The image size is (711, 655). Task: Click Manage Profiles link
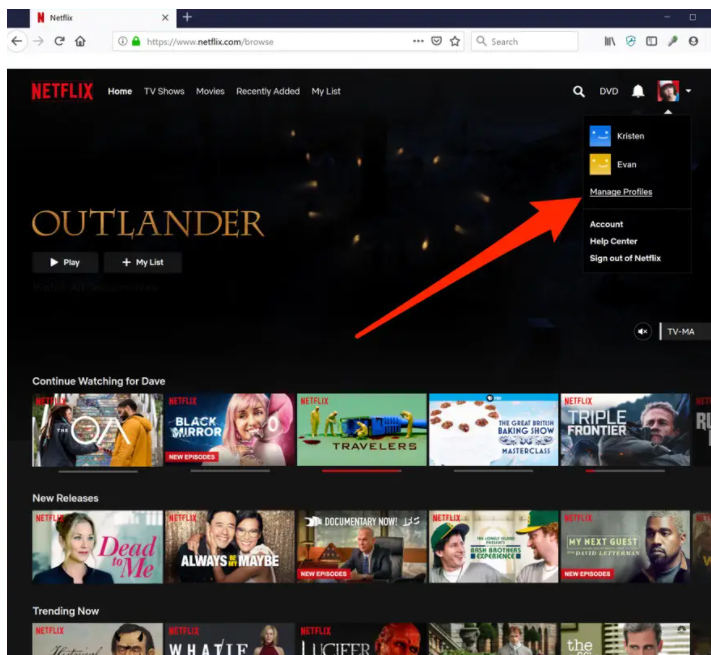click(x=621, y=192)
